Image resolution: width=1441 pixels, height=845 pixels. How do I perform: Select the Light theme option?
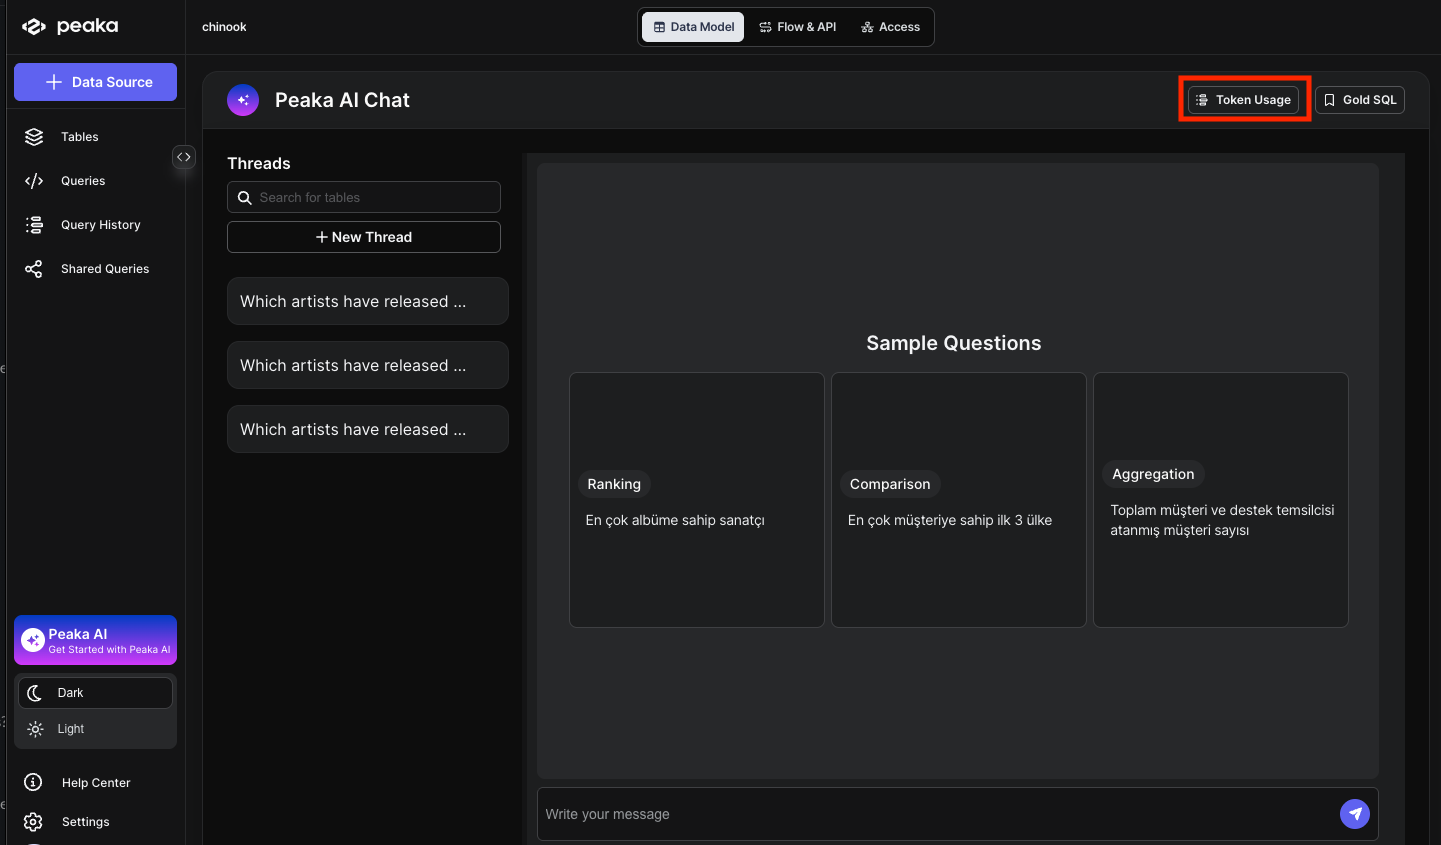(x=95, y=729)
